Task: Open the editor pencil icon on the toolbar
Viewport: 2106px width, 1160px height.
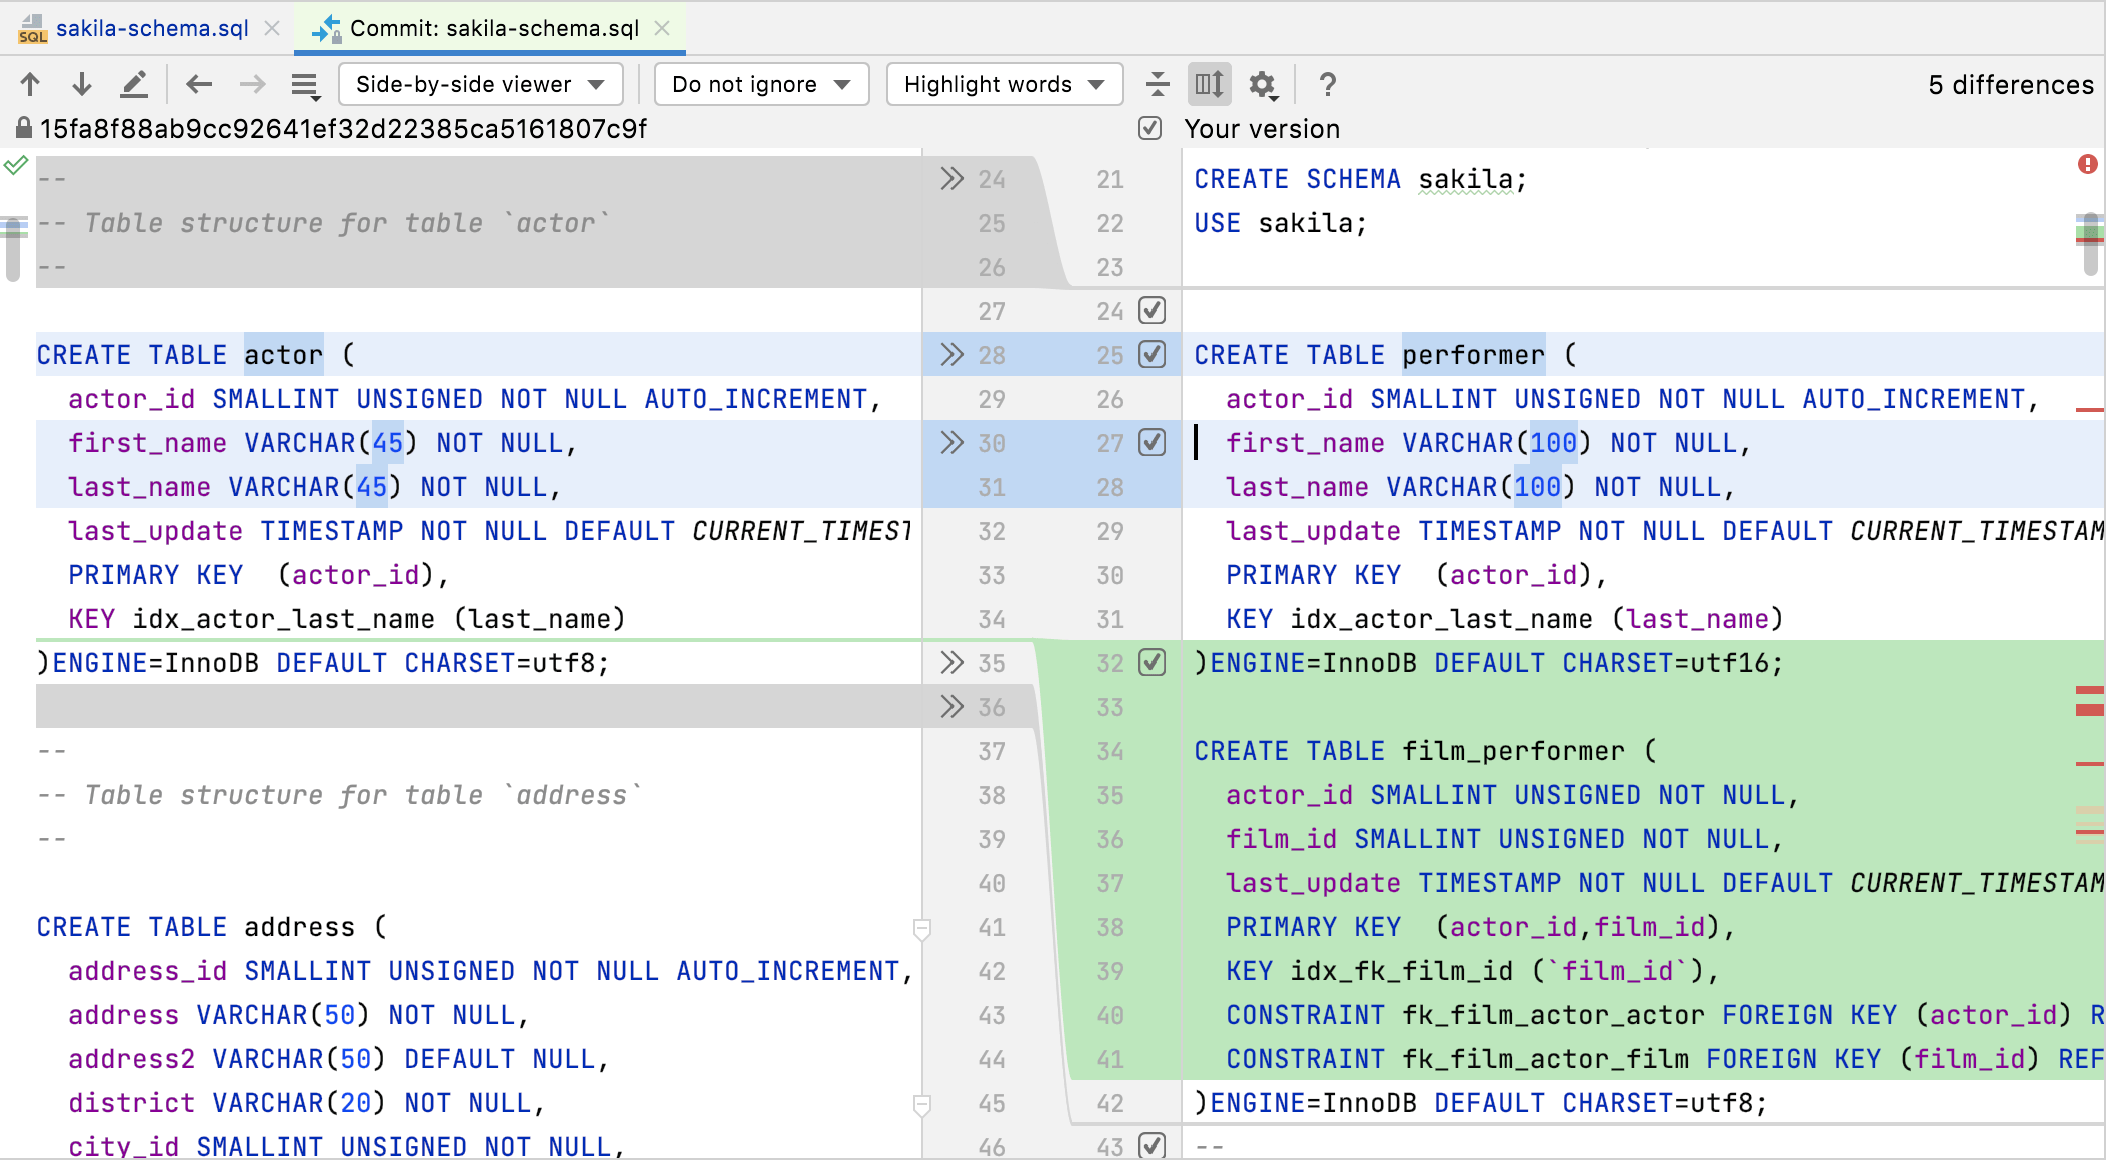Action: (x=135, y=84)
